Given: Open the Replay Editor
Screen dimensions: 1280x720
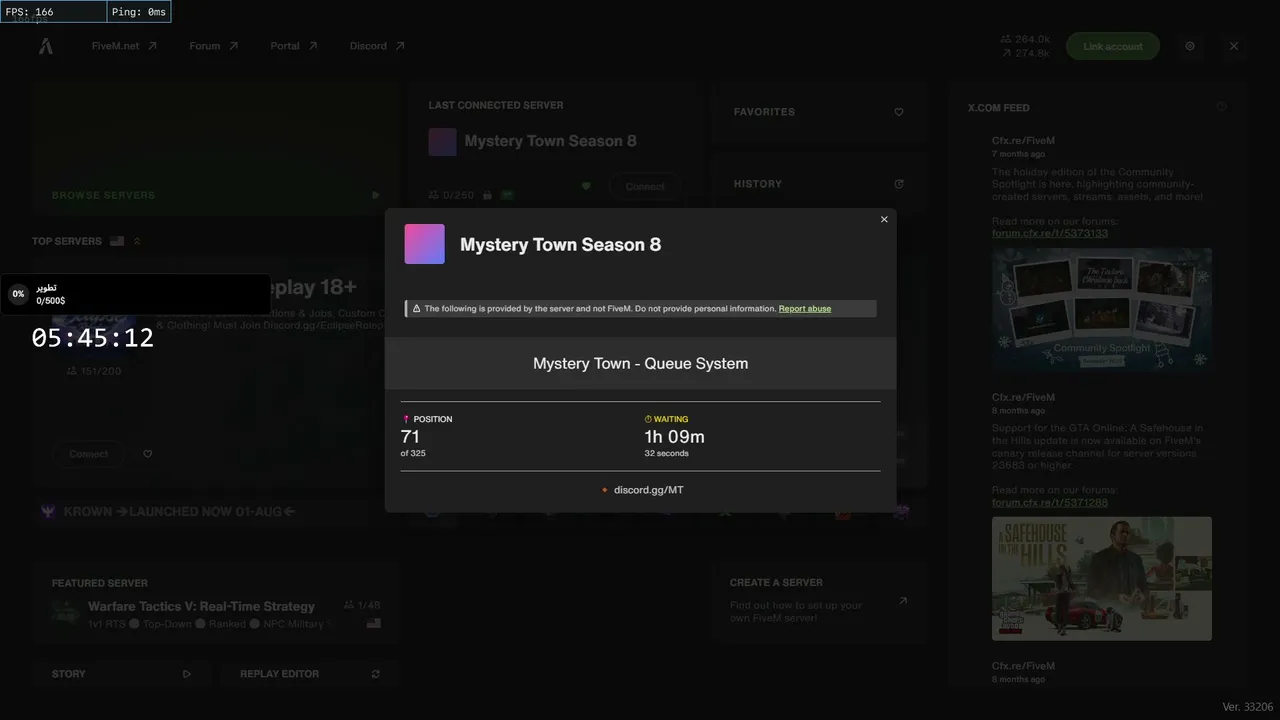Looking at the screenshot, I should (x=310, y=674).
